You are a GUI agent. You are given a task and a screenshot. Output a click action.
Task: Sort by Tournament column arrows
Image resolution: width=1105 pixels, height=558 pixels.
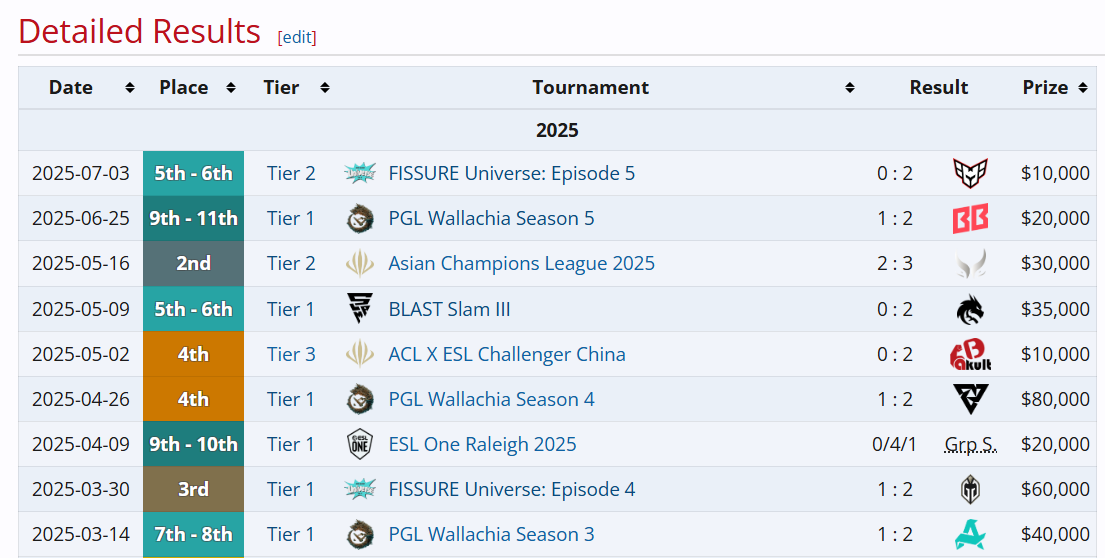[850, 87]
